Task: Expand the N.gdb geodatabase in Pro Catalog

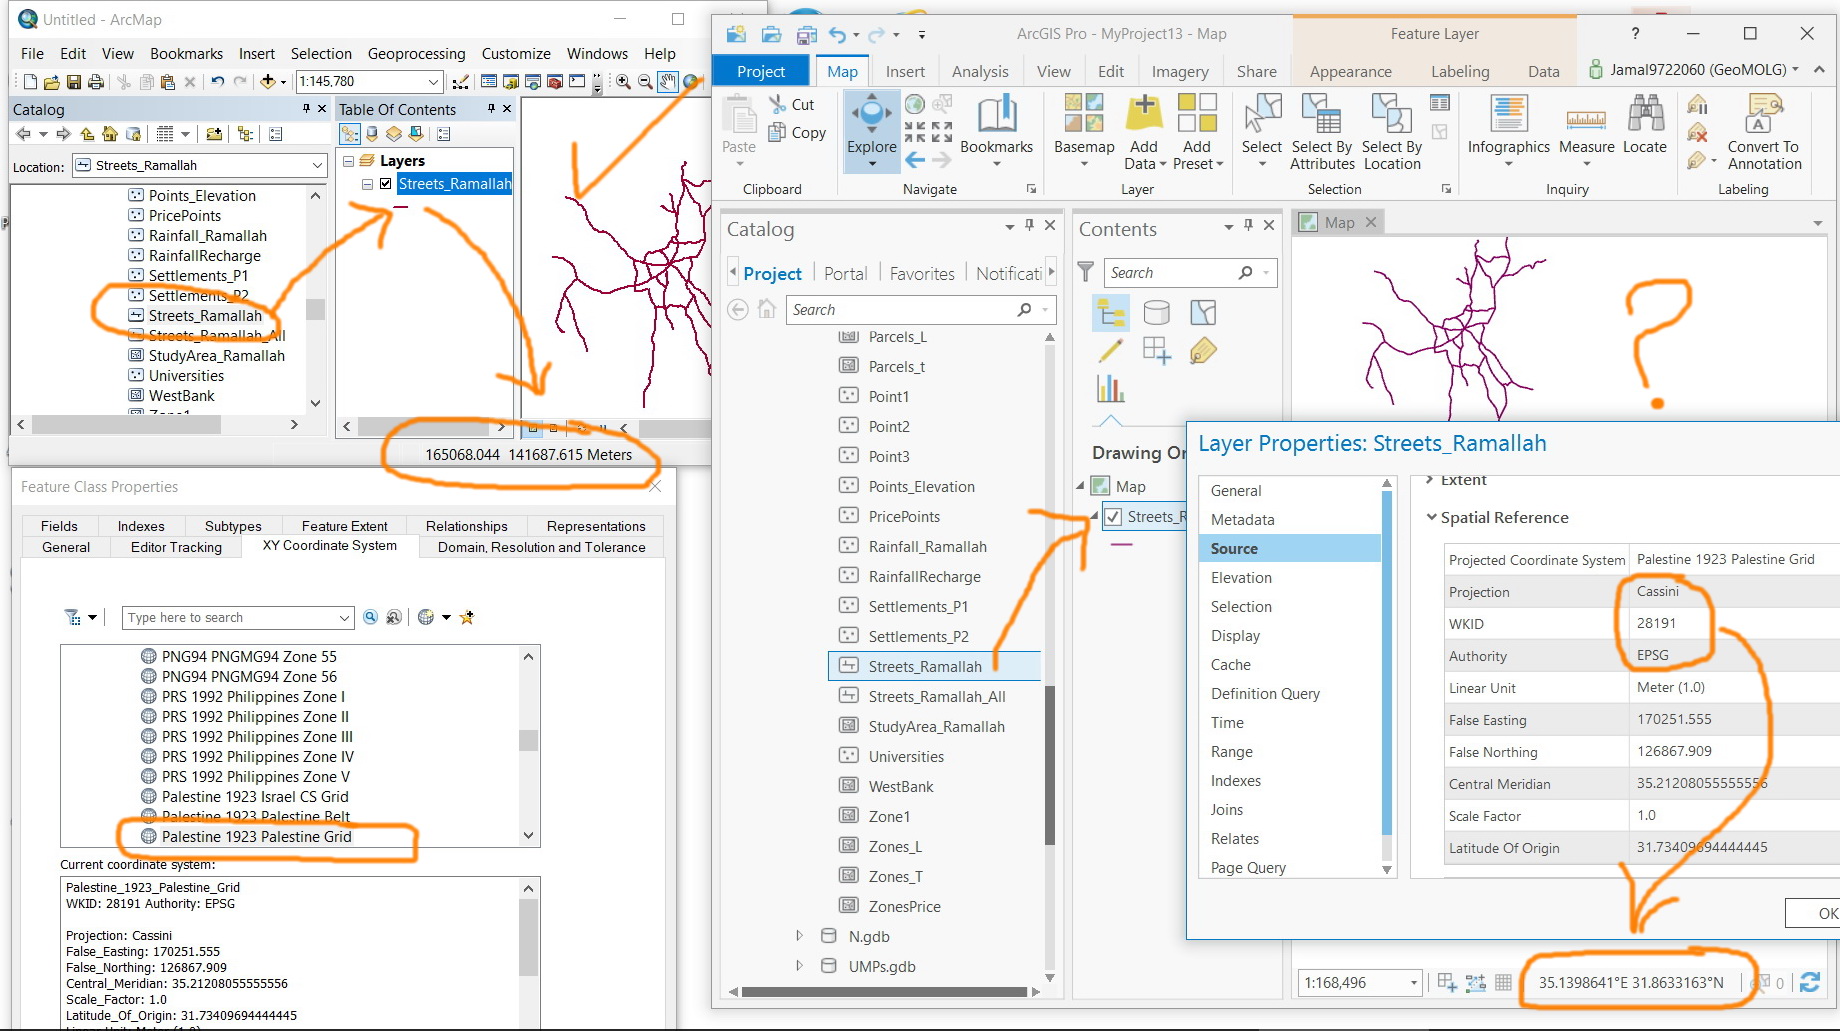Action: point(799,936)
